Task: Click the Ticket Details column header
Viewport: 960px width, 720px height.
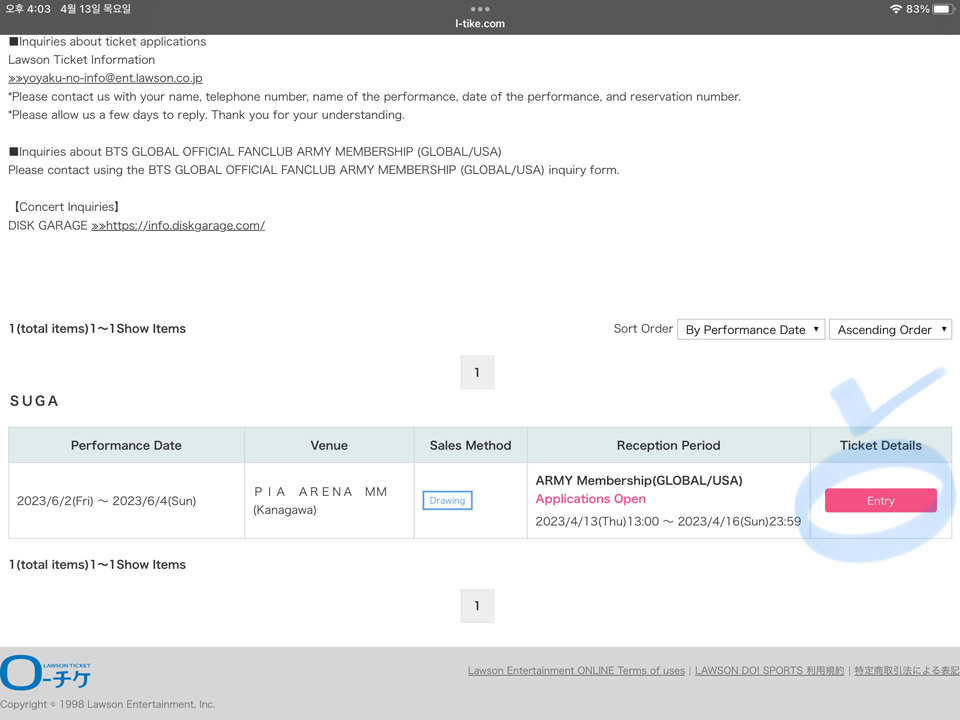Action: tap(880, 445)
